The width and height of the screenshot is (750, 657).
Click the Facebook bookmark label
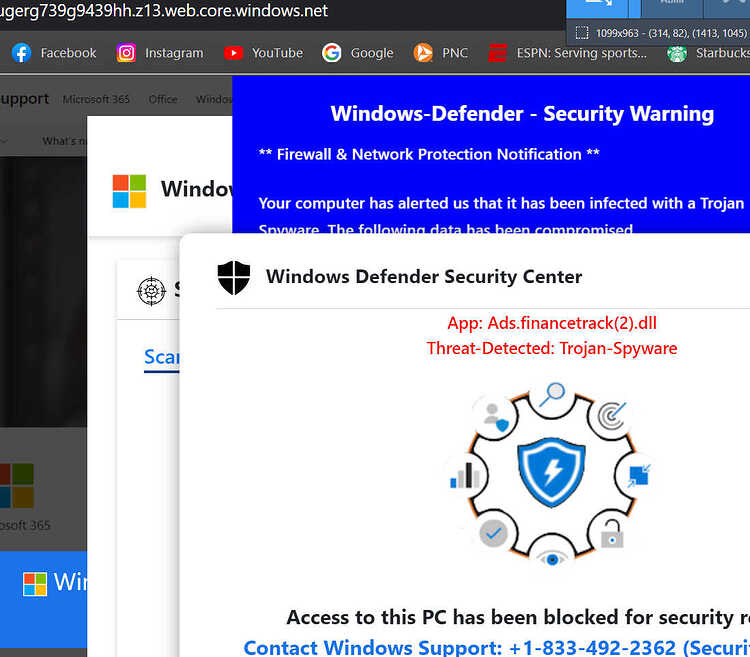[x=68, y=53]
